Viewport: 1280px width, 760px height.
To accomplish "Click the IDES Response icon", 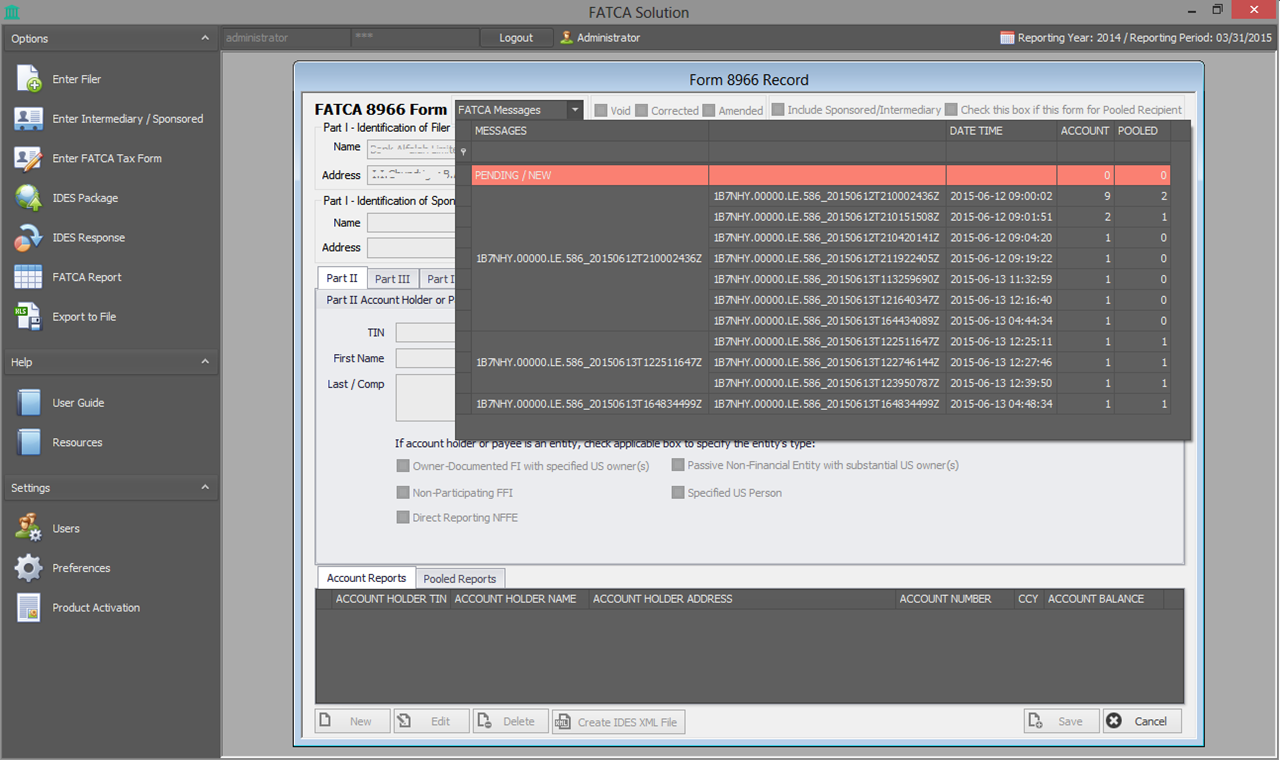I will pos(28,238).
